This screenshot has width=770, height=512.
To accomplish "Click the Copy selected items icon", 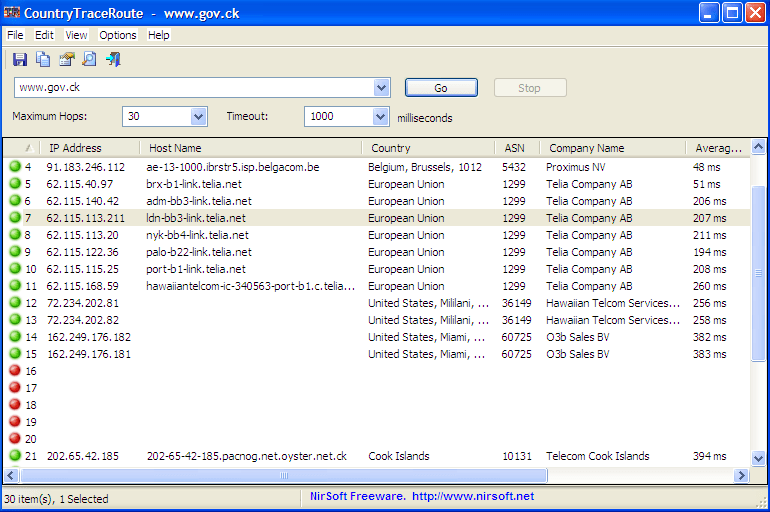I will point(43,60).
